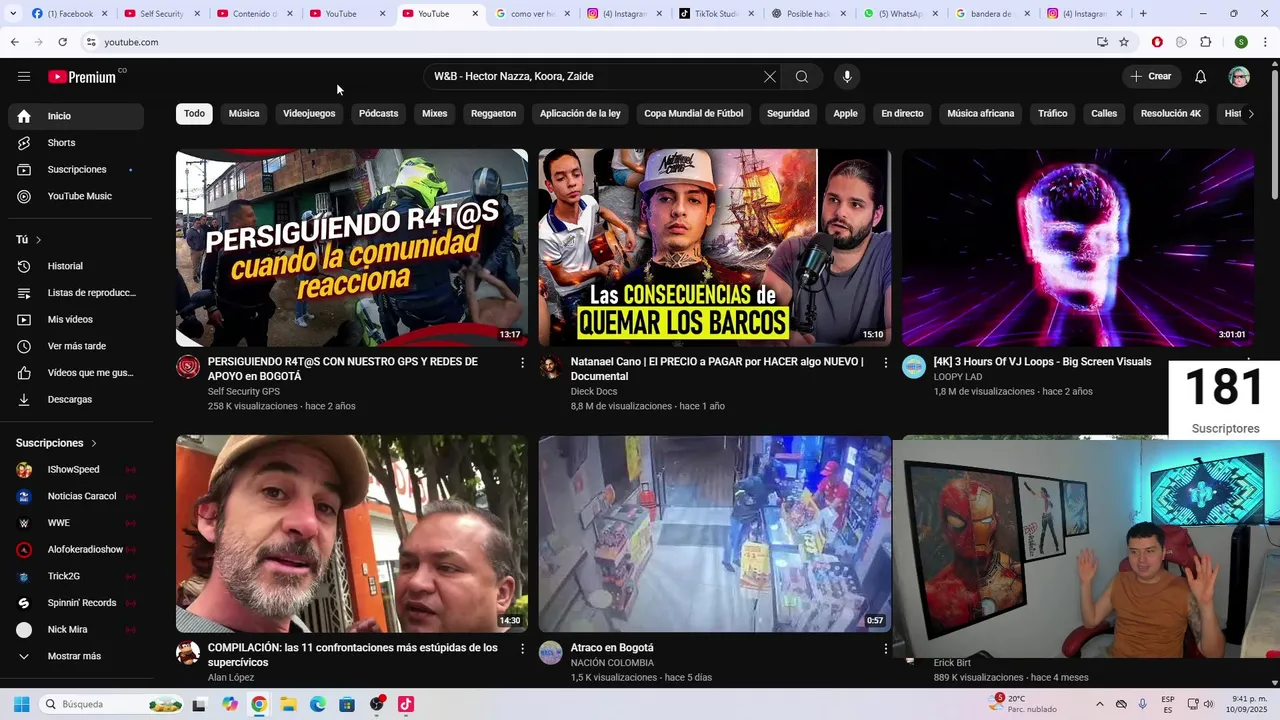1280x720 pixels.
Task: Start voice search with the microphone
Action: click(x=847, y=77)
